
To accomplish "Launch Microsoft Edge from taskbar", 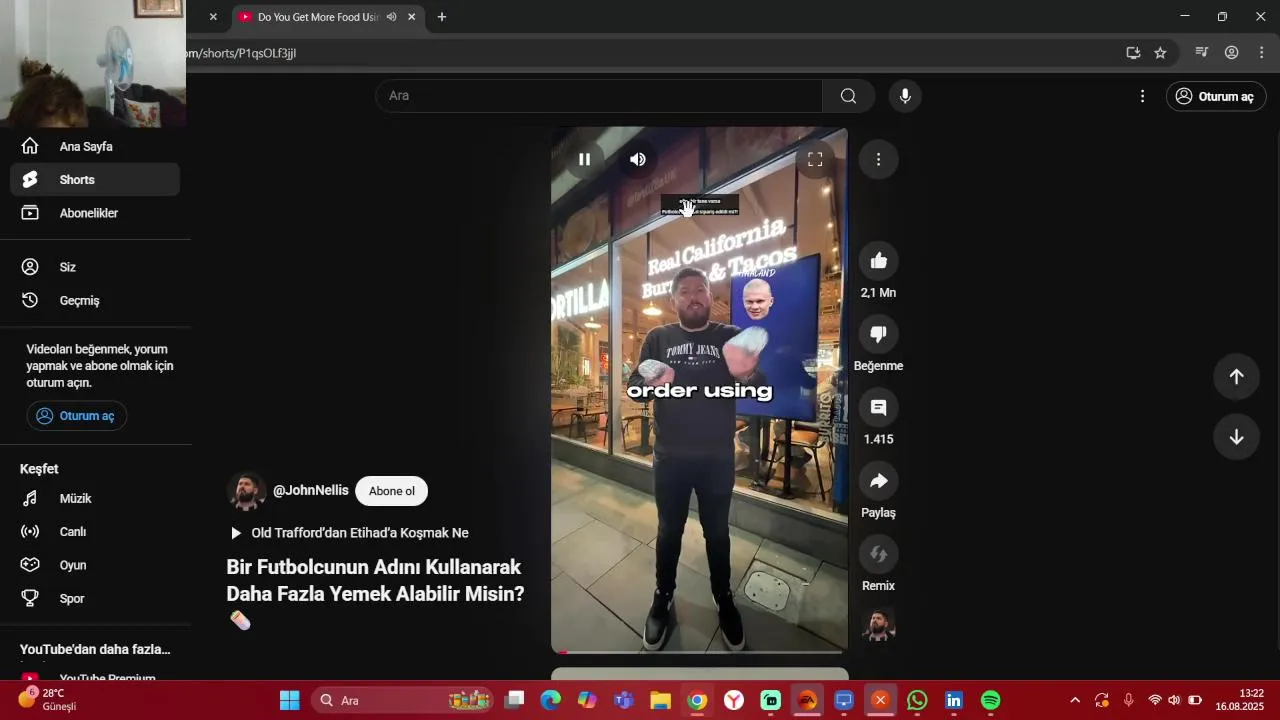I will pos(551,700).
